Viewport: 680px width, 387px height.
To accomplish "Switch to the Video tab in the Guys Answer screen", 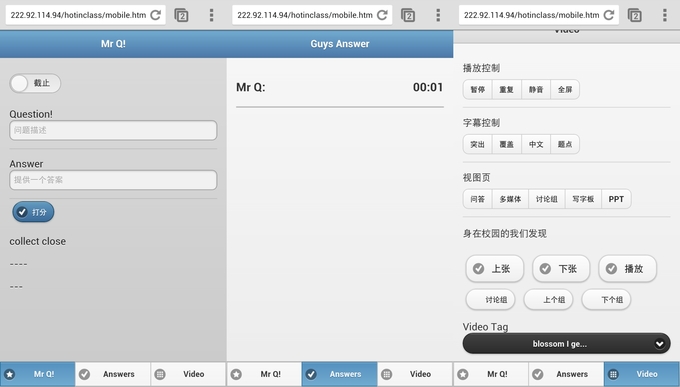I will click(x=415, y=374).
